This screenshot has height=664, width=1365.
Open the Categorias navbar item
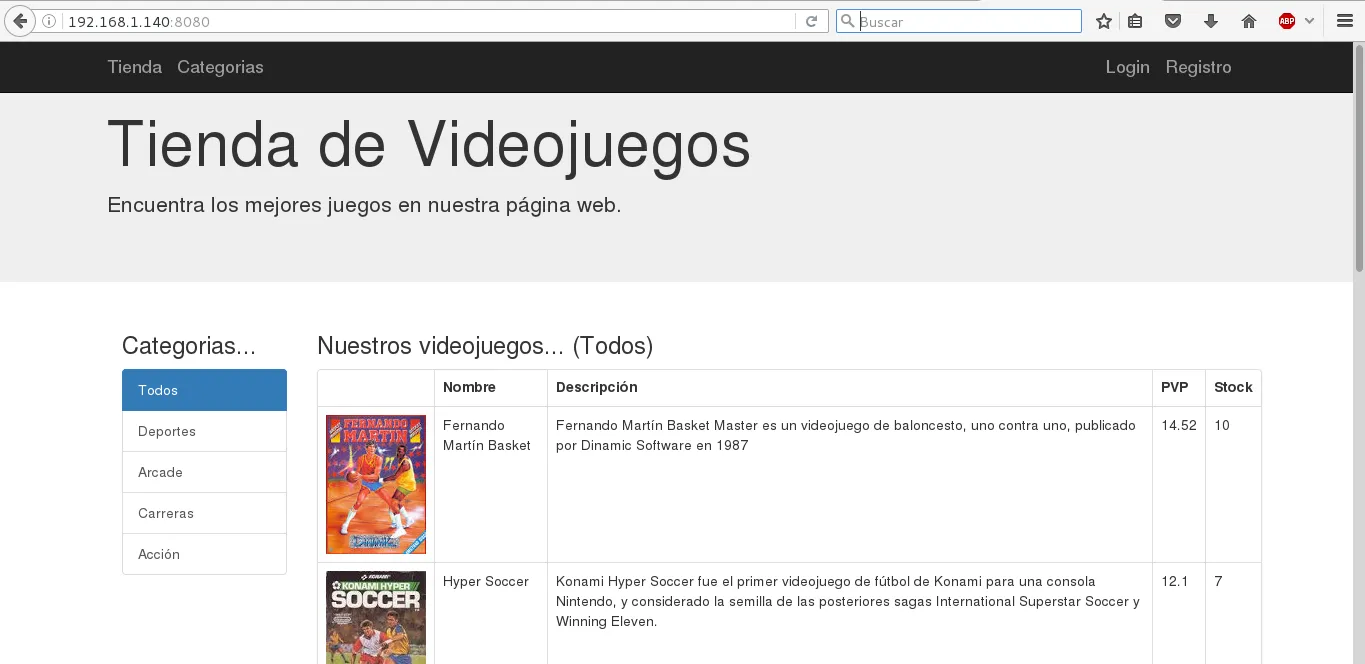coord(220,67)
